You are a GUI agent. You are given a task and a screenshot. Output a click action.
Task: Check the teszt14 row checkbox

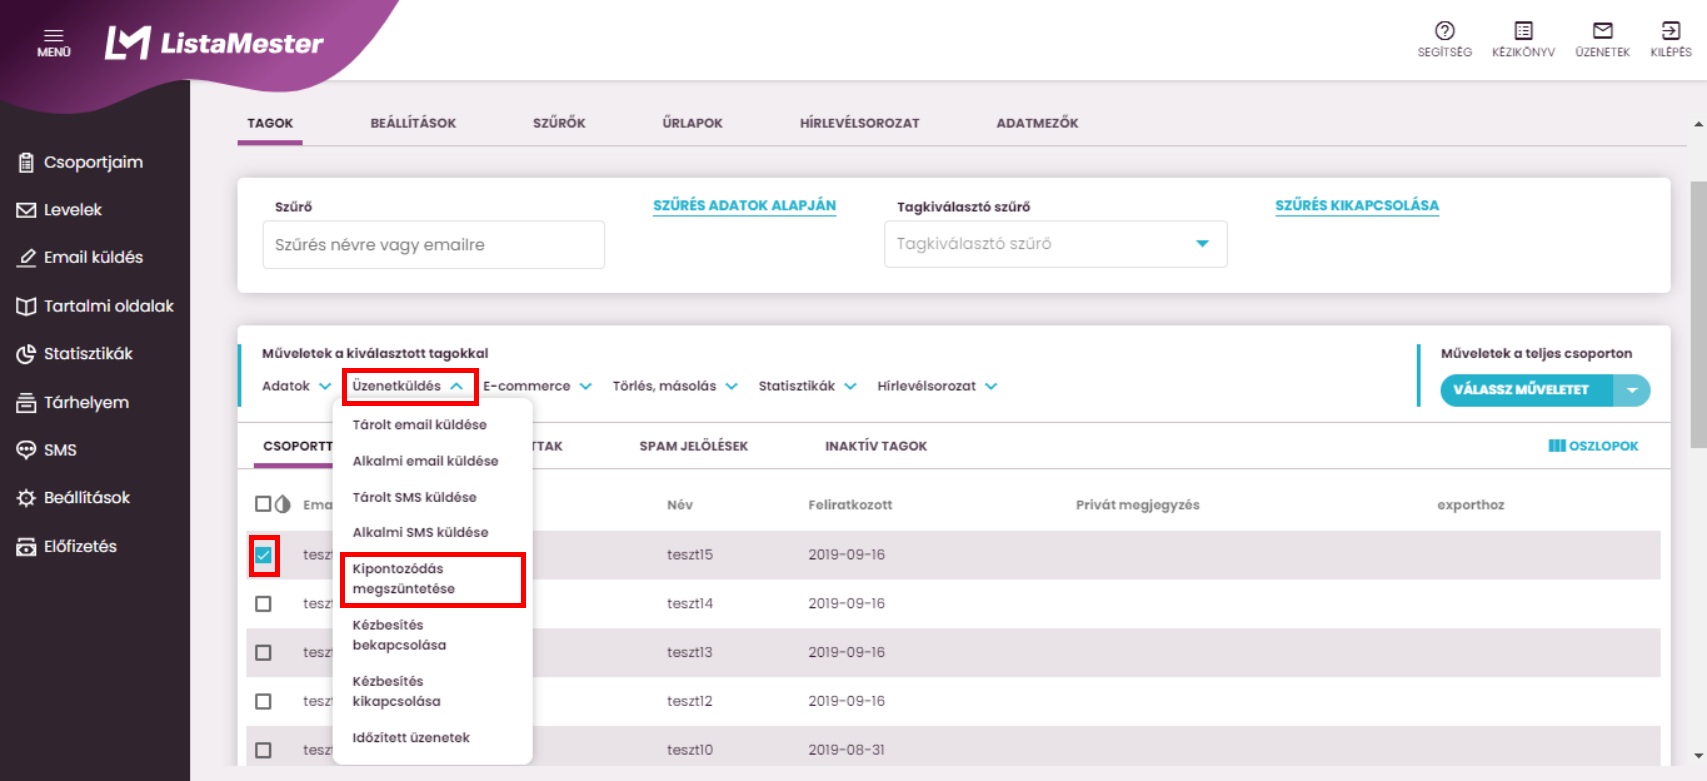[x=263, y=604]
